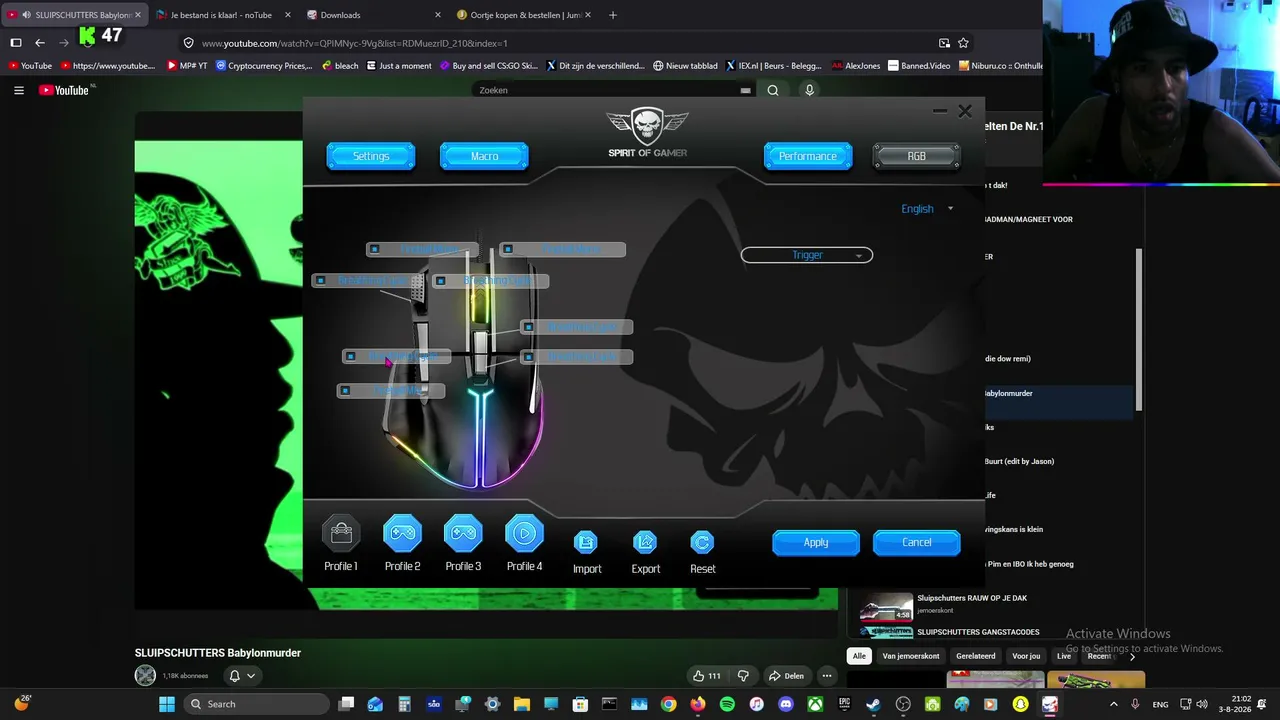Dislike the Babylonmurder video
1280x720 pixels.
point(743,676)
